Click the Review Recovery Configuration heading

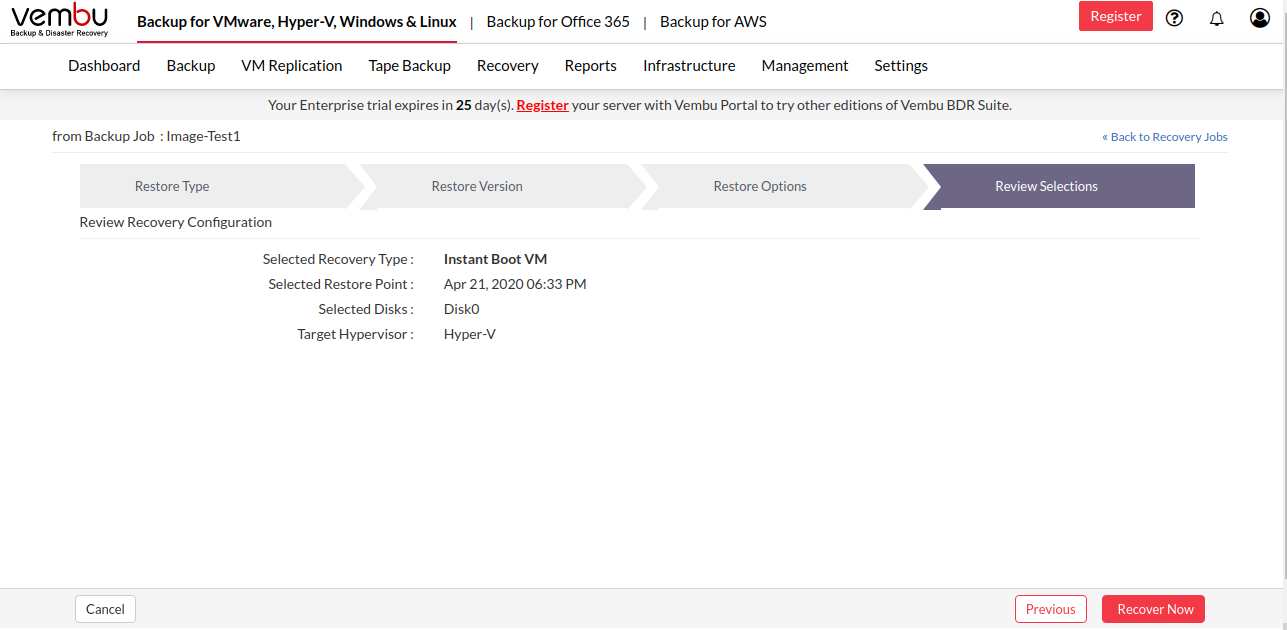pos(176,222)
